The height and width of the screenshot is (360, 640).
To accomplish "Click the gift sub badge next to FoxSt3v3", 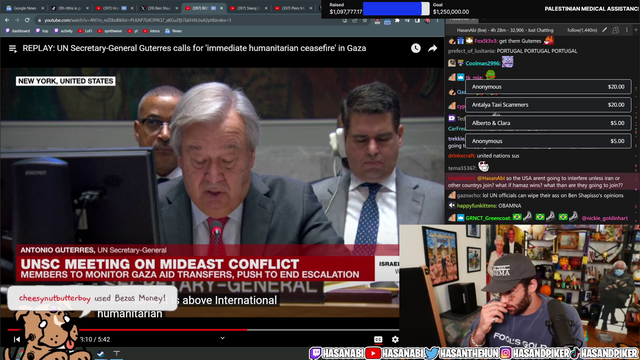I will [x=460, y=41].
